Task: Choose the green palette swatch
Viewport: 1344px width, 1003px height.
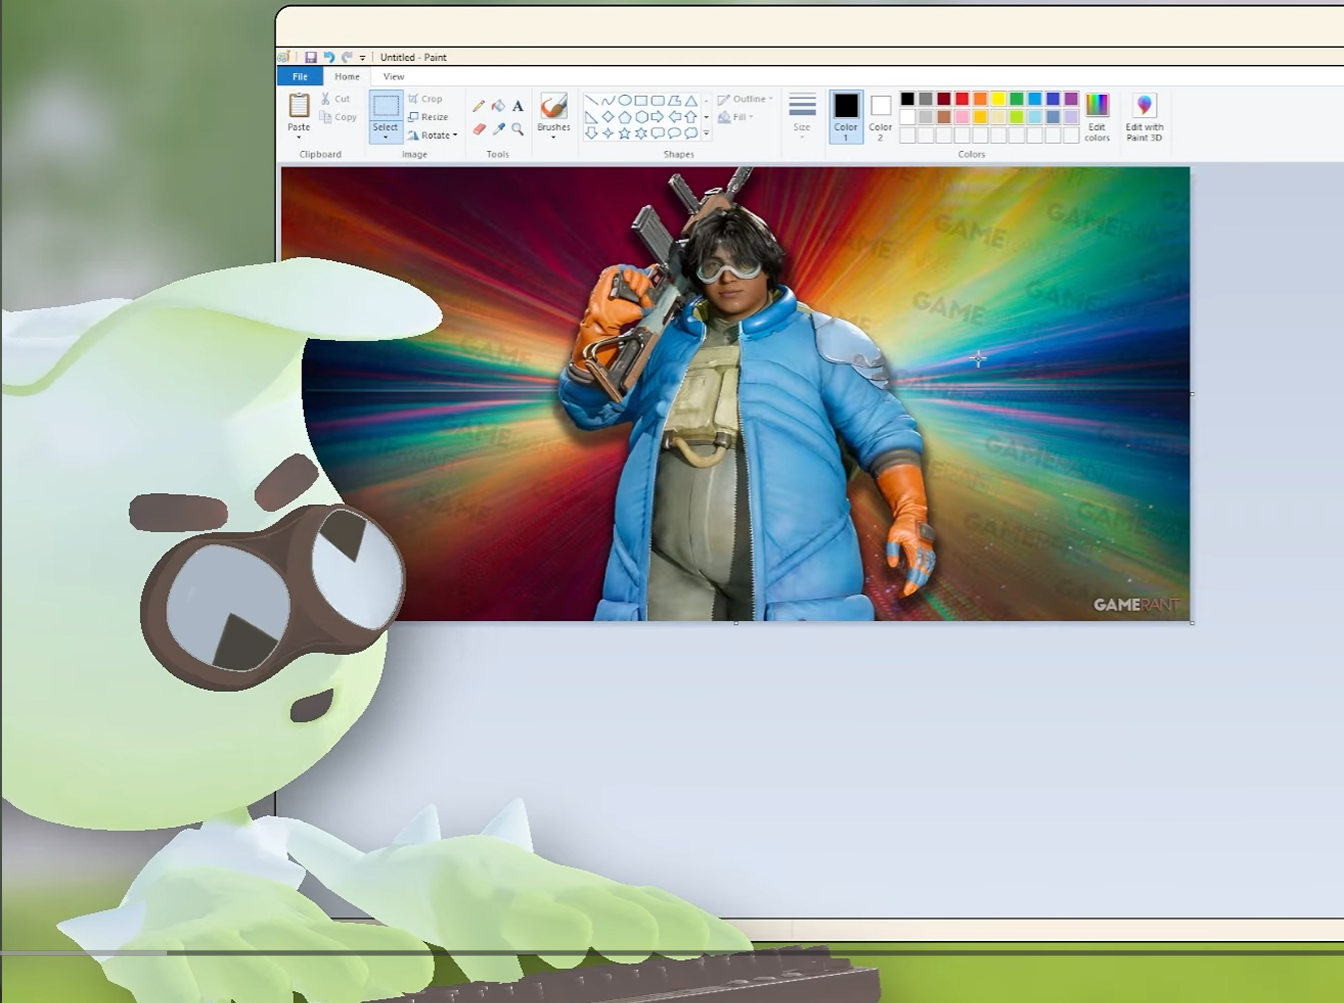Action: [1016, 98]
